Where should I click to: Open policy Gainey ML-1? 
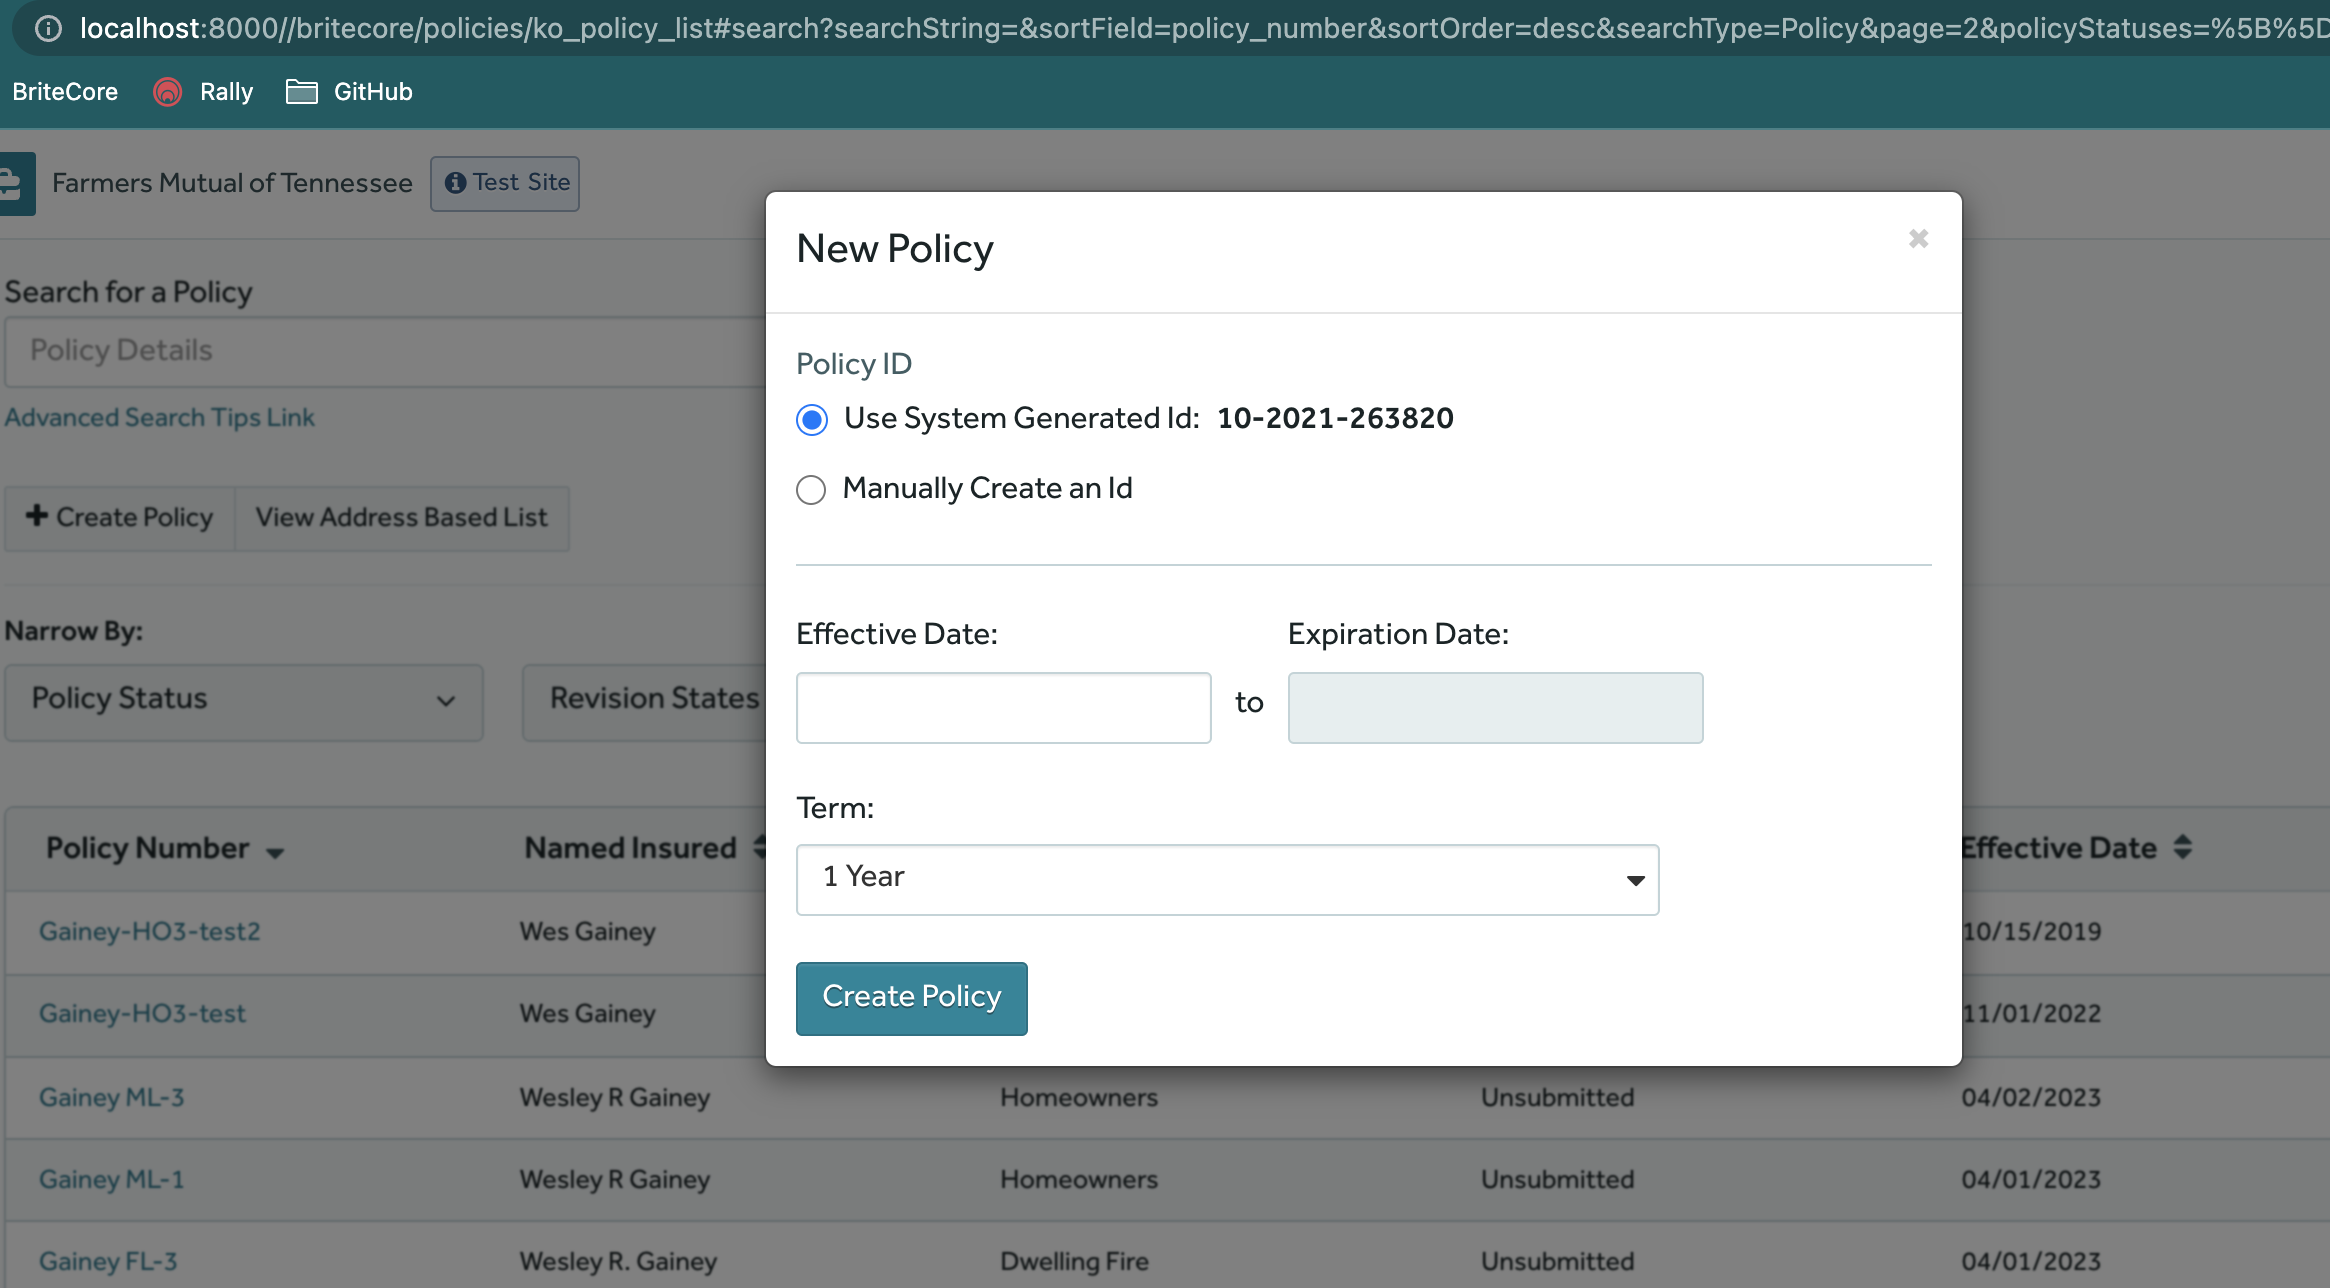(x=112, y=1179)
